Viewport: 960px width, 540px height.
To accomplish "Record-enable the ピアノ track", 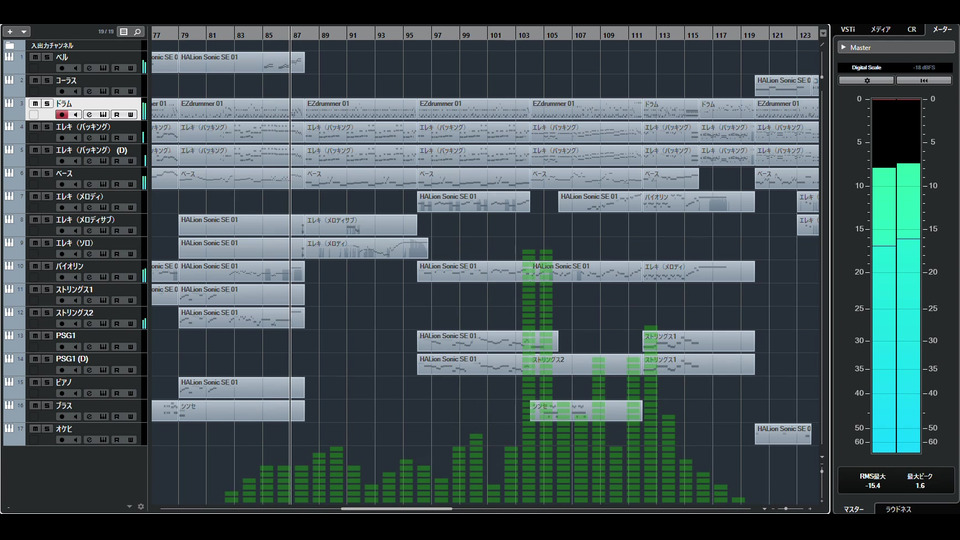I will [62, 393].
